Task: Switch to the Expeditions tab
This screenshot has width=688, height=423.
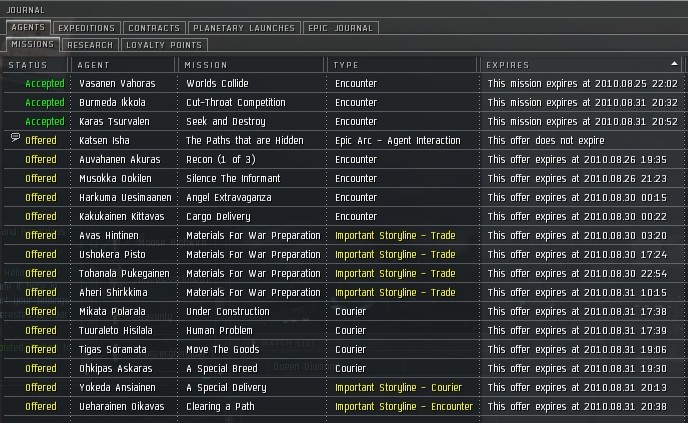Action: click(x=85, y=28)
